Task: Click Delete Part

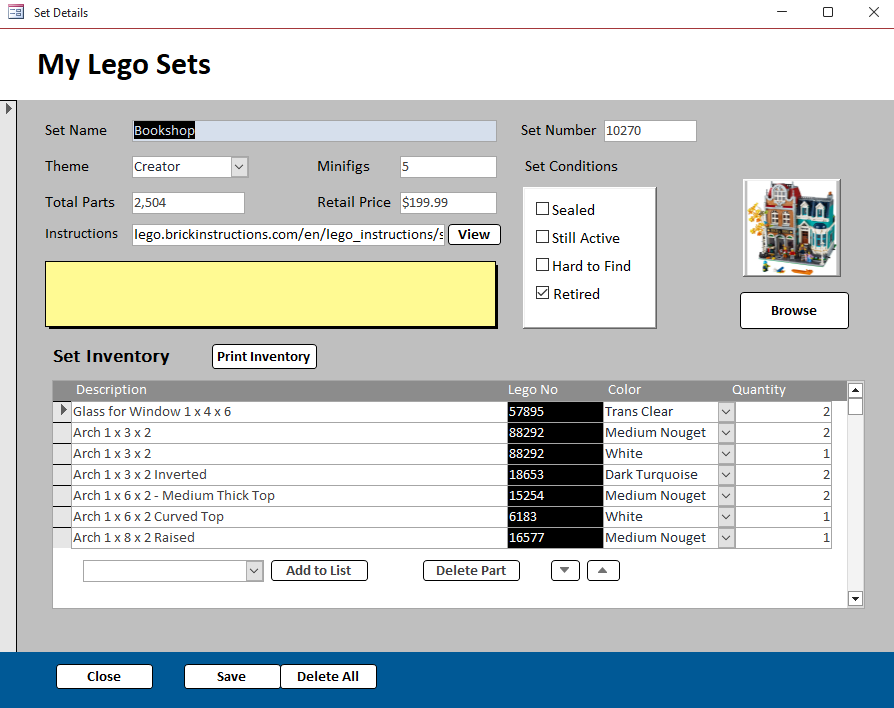Action: pyautogui.click(x=471, y=570)
